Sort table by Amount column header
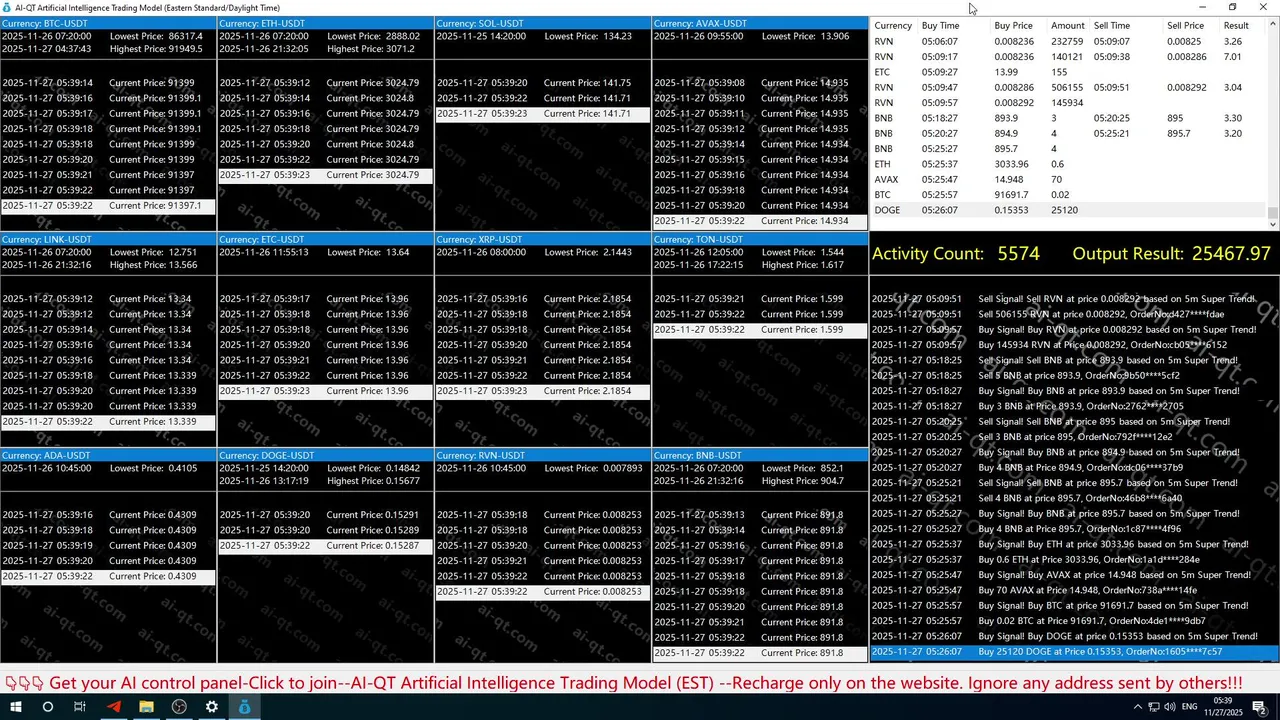Screen dimensions: 1280x720 (1067, 26)
